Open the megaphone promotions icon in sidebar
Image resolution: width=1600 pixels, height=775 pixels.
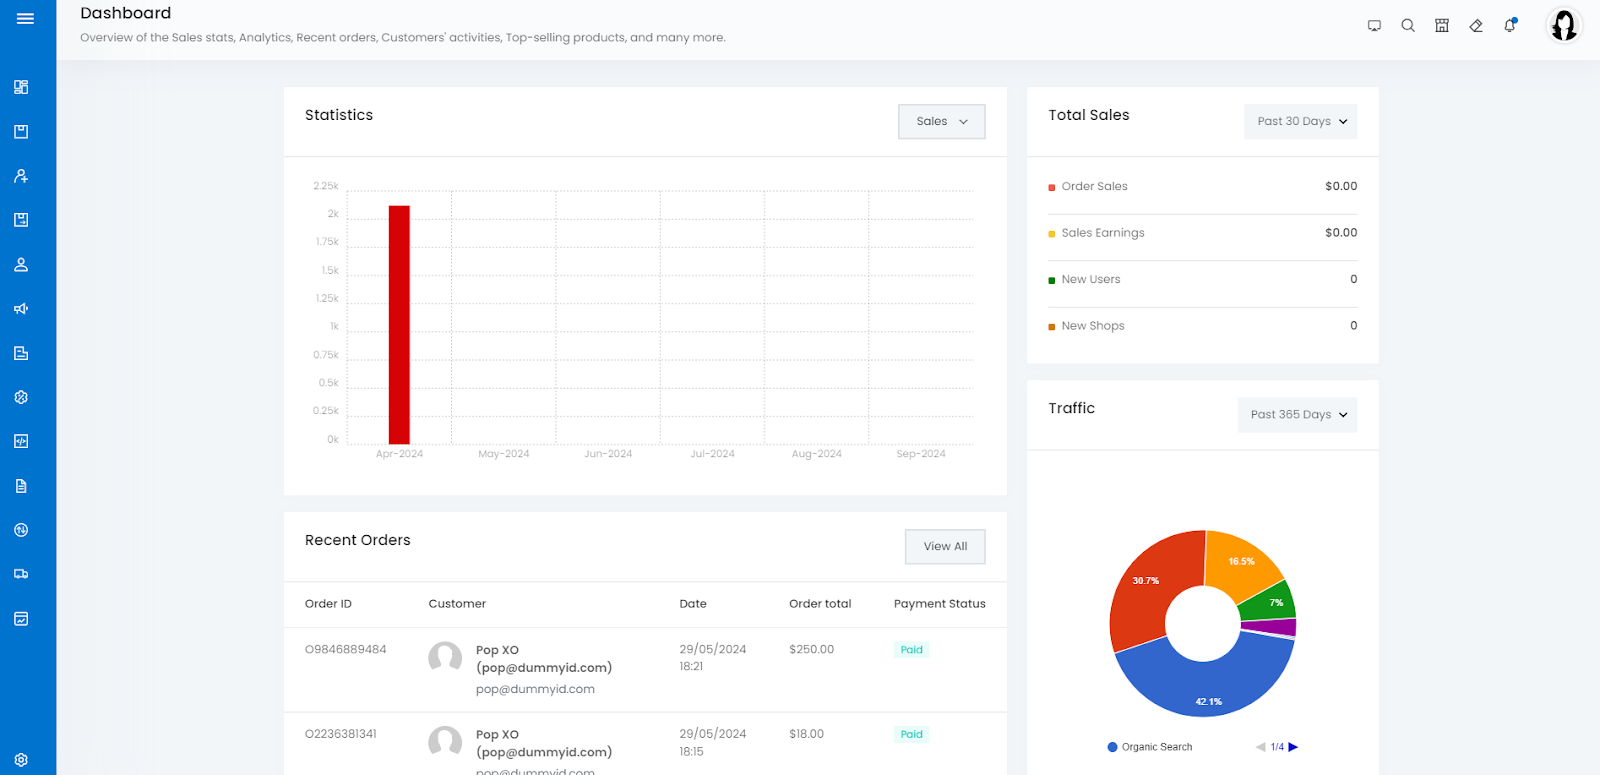tap(21, 309)
